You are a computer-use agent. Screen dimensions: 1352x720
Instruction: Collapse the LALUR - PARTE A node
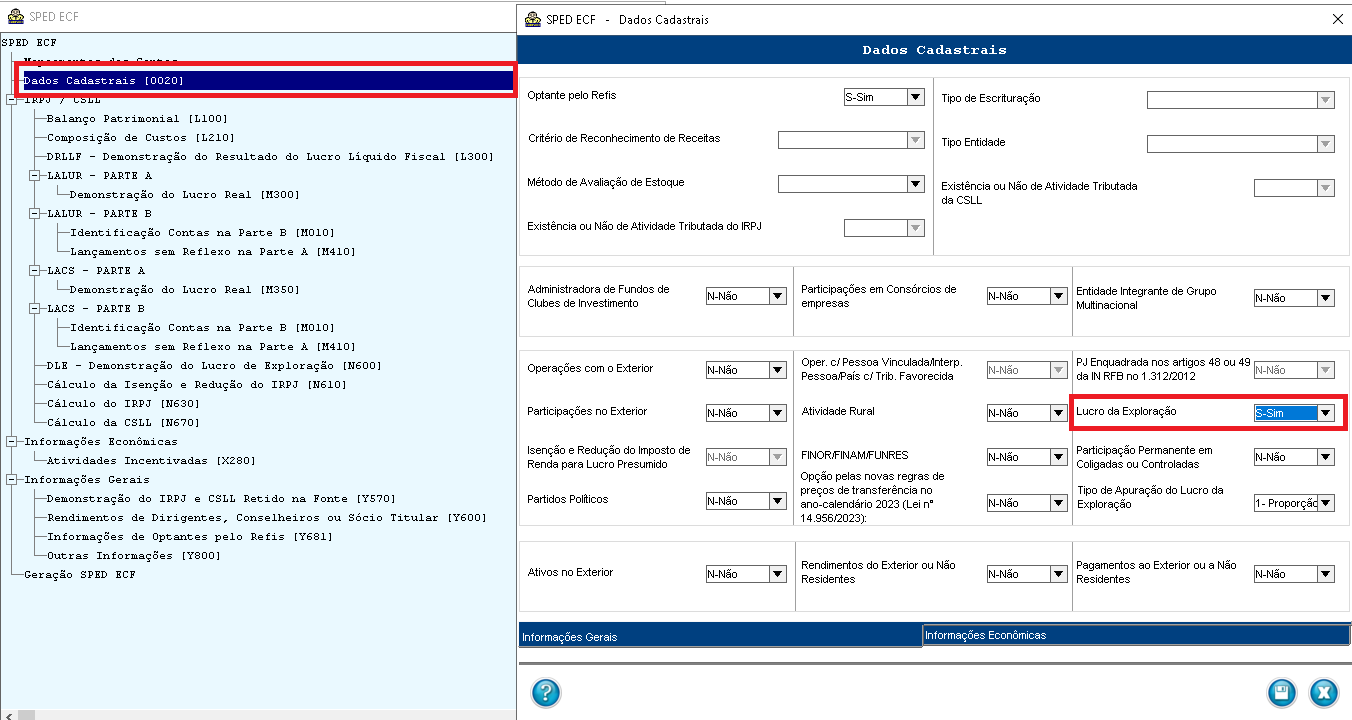(34, 175)
